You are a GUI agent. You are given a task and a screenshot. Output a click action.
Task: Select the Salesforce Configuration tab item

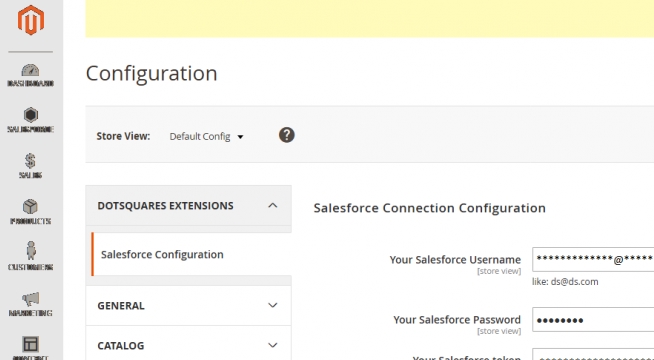[191, 254]
